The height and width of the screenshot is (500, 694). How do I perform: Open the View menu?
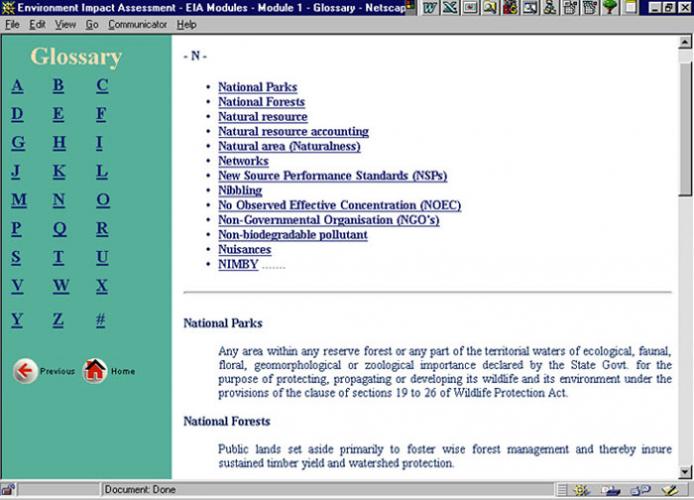[x=66, y=25]
